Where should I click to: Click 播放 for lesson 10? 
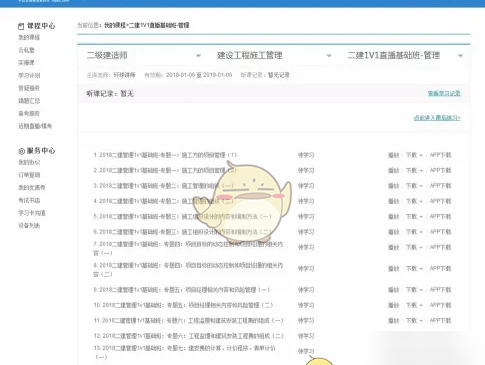click(394, 305)
